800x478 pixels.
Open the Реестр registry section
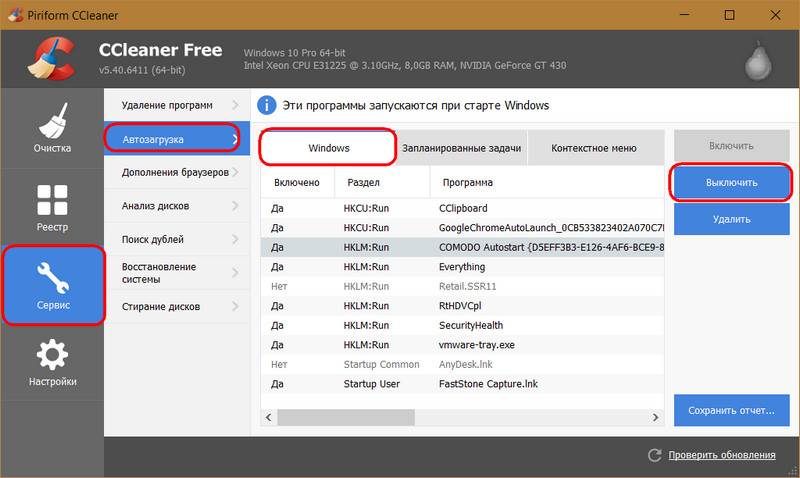pyautogui.click(x=52, y=208)
